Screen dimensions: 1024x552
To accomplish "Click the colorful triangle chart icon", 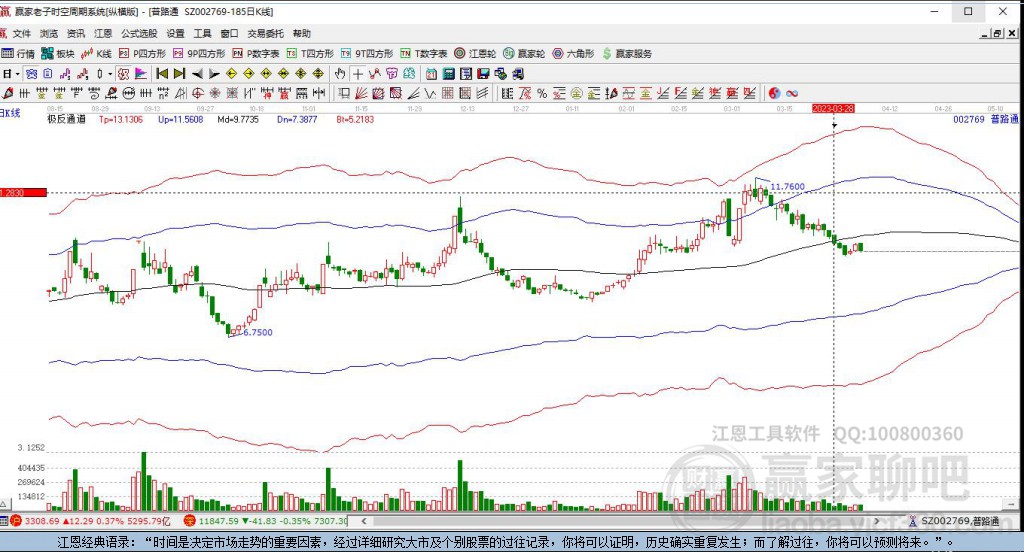I will point(140,74).
